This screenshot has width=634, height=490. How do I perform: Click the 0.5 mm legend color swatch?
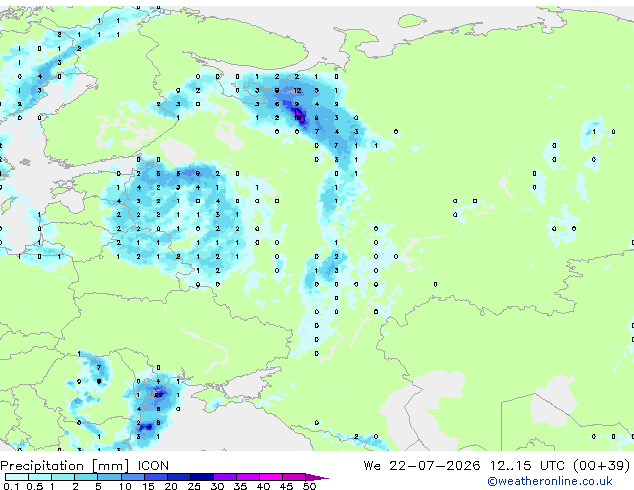click(40, 477)
